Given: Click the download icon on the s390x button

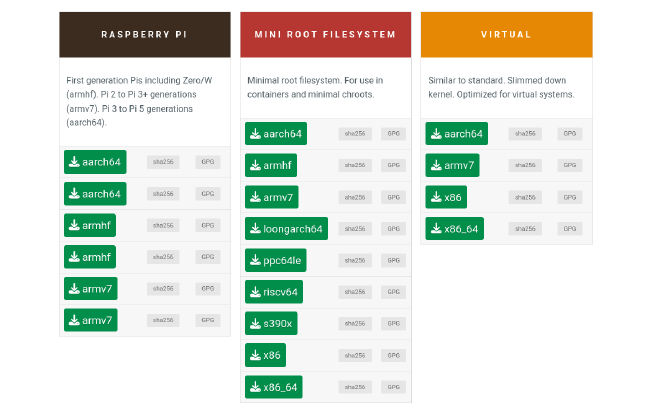Looking at the screenshot, I should coord(256,324).
